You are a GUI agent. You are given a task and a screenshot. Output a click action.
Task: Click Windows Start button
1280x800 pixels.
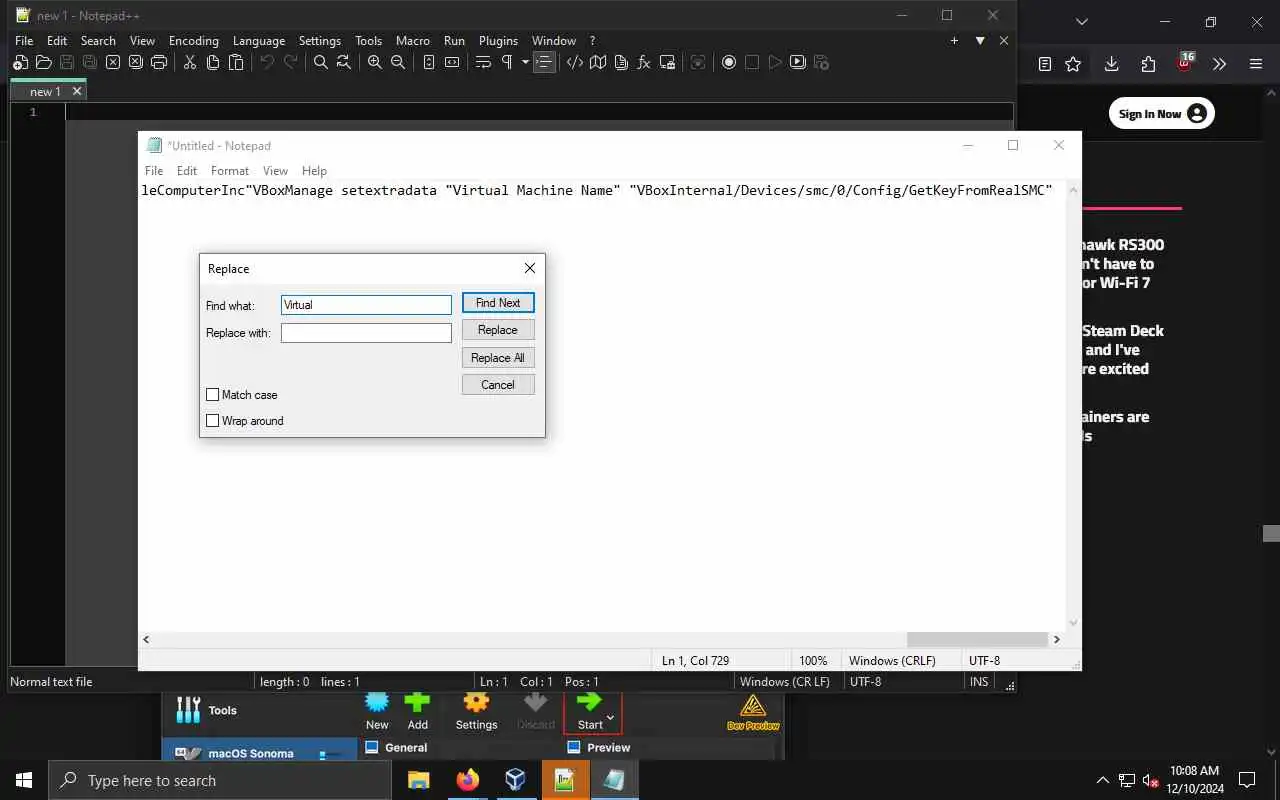(x=24, y=780)
